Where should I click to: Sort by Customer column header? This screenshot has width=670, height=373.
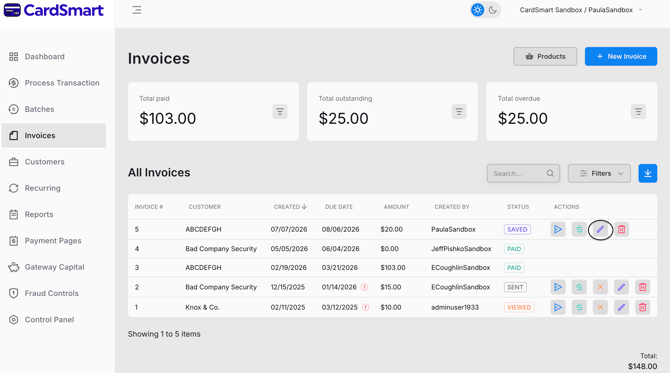(x=205, y=207)
